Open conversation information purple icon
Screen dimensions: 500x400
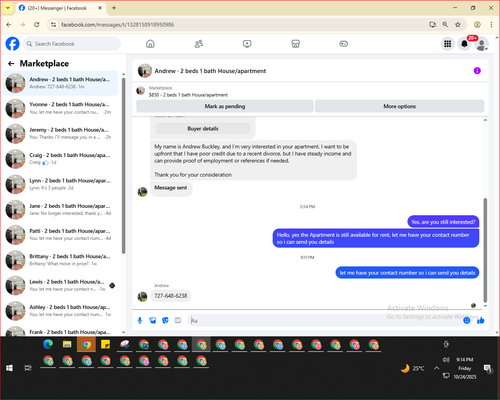[477, 71]
